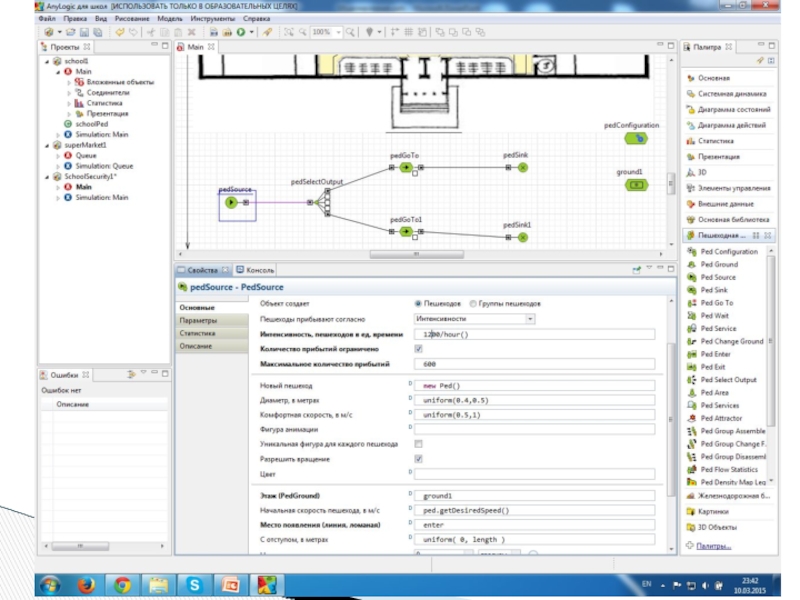Enable unique animation shape per pedestrian
This screenshot has width=800, height=600.
pos(418,443)
